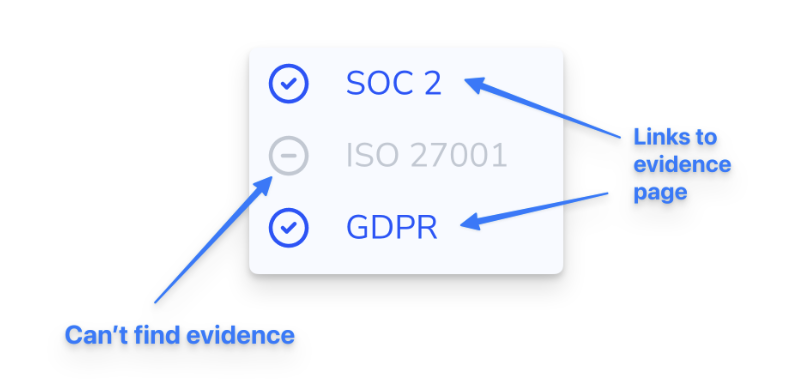Click the SOC 2 checkmark circle icon
This screenshot has height=392, width=812.
(x=288, y=83)
